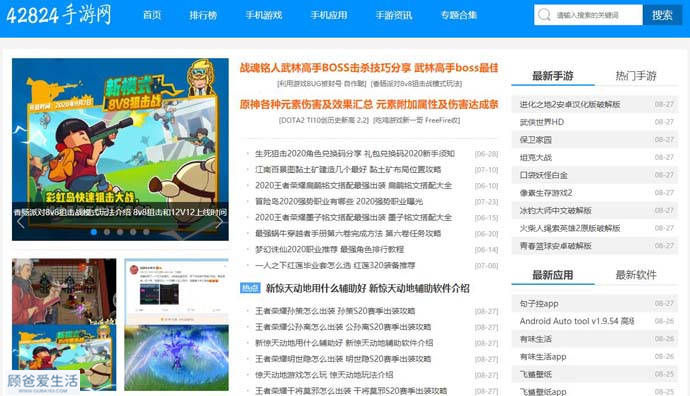Switch to the 最新软件 tab

tap(636, 275)
